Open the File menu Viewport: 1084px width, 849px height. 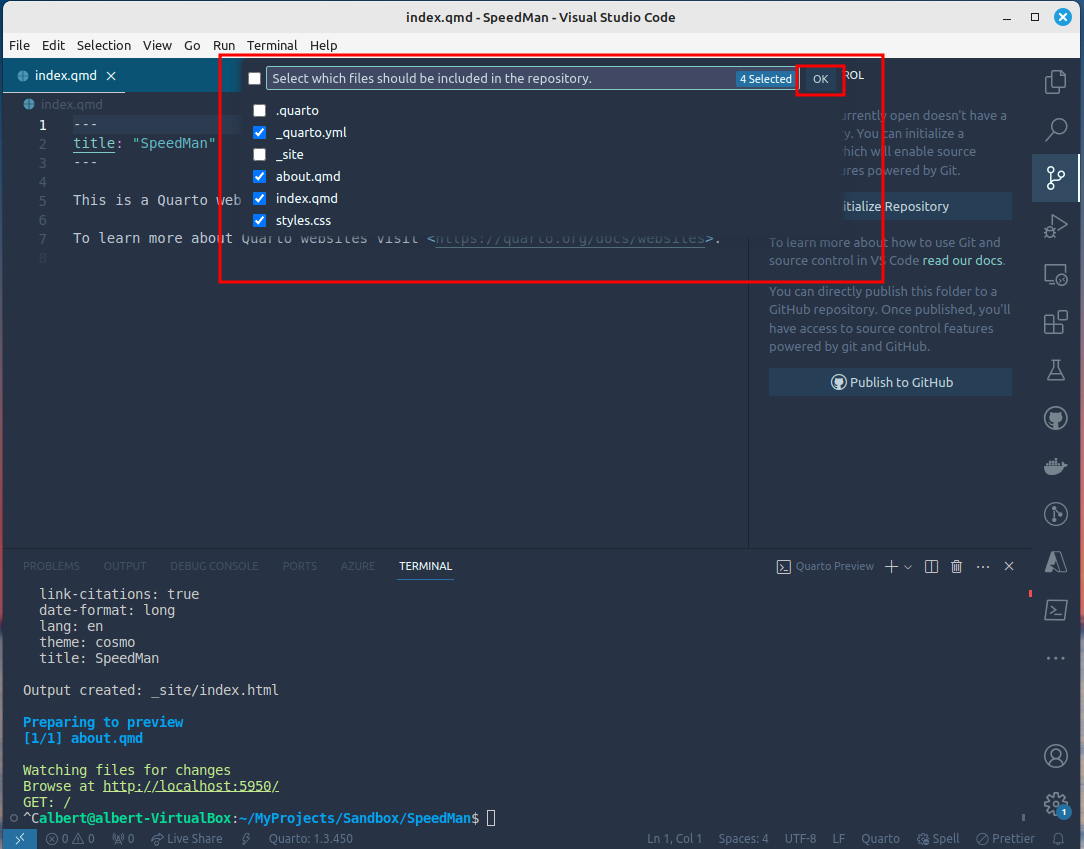[19, 46]
